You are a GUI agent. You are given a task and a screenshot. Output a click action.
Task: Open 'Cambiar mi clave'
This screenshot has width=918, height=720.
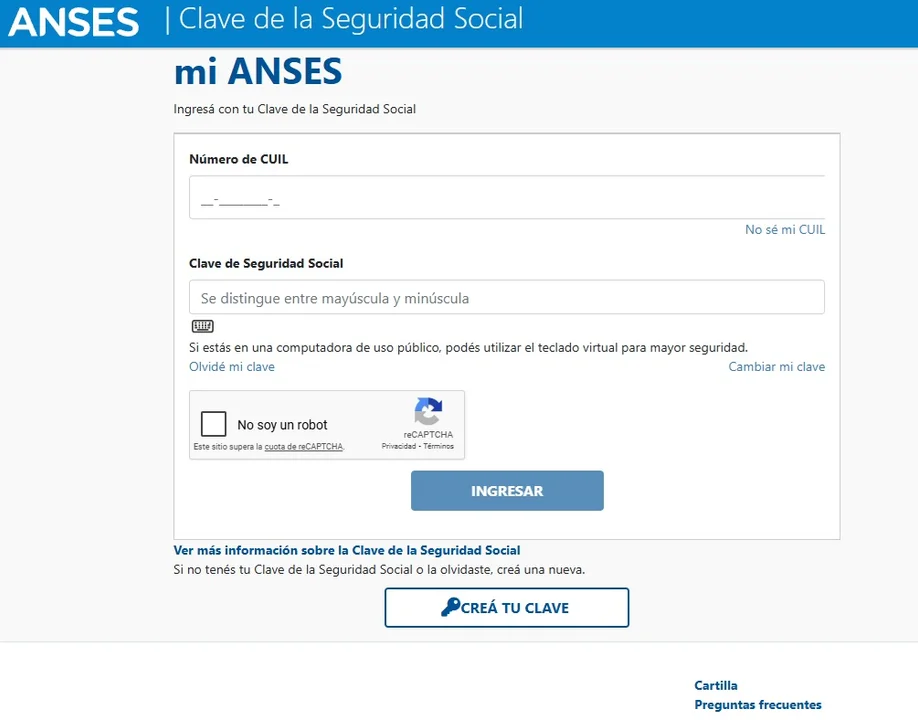(x=776, y=367)
